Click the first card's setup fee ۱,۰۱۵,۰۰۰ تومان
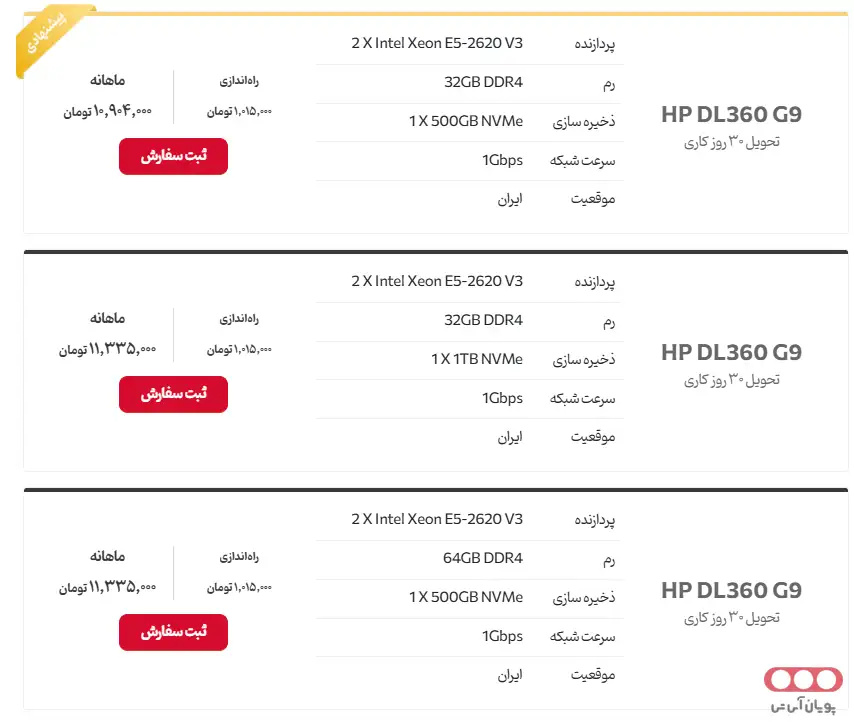 (x=239, y=111)
